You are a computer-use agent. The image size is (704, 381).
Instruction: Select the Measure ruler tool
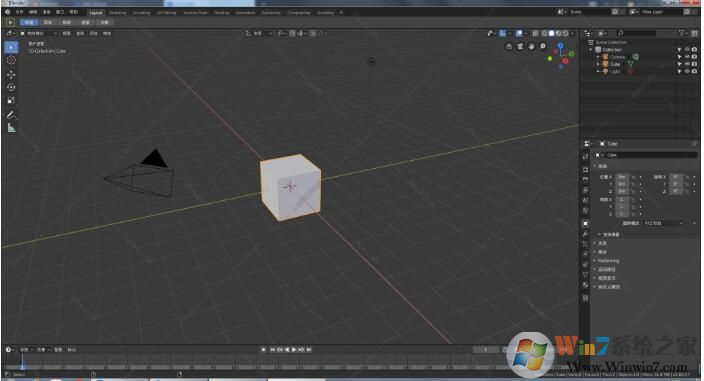click(x=11, y=128)
